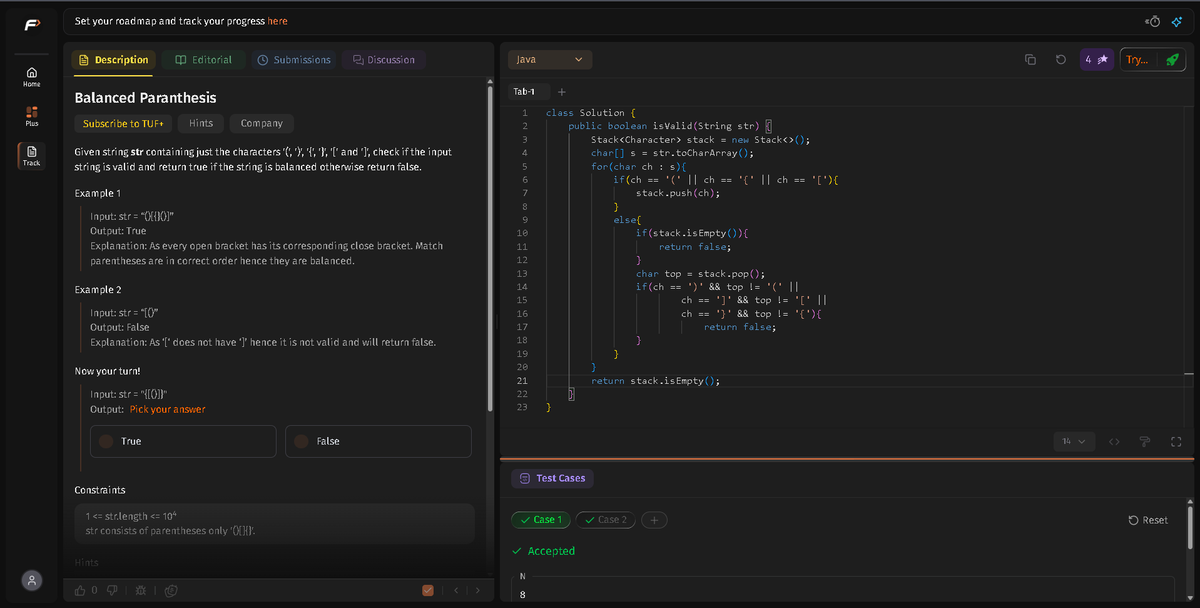Viewport: 1200px width, 608px height.
Task: Click code line 'return stack.isEmpty();'
Action: click(x=655, y=380)
